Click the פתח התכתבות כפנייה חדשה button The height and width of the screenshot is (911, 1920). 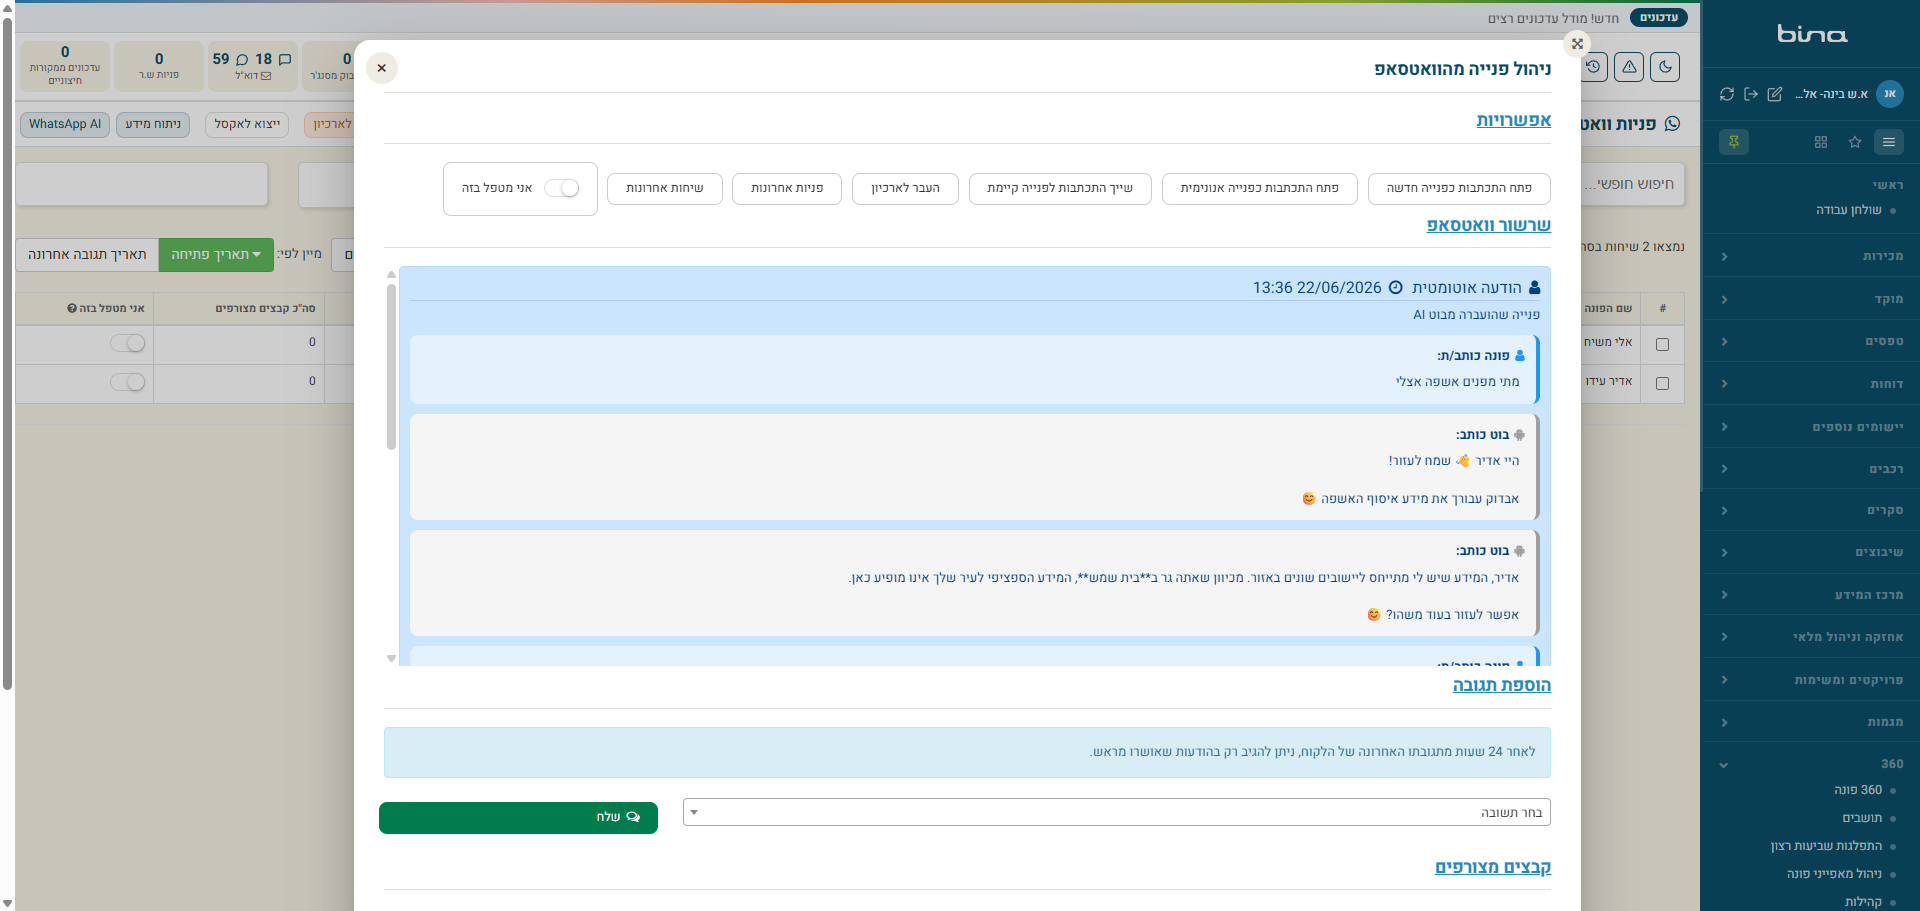(1459, 188)
